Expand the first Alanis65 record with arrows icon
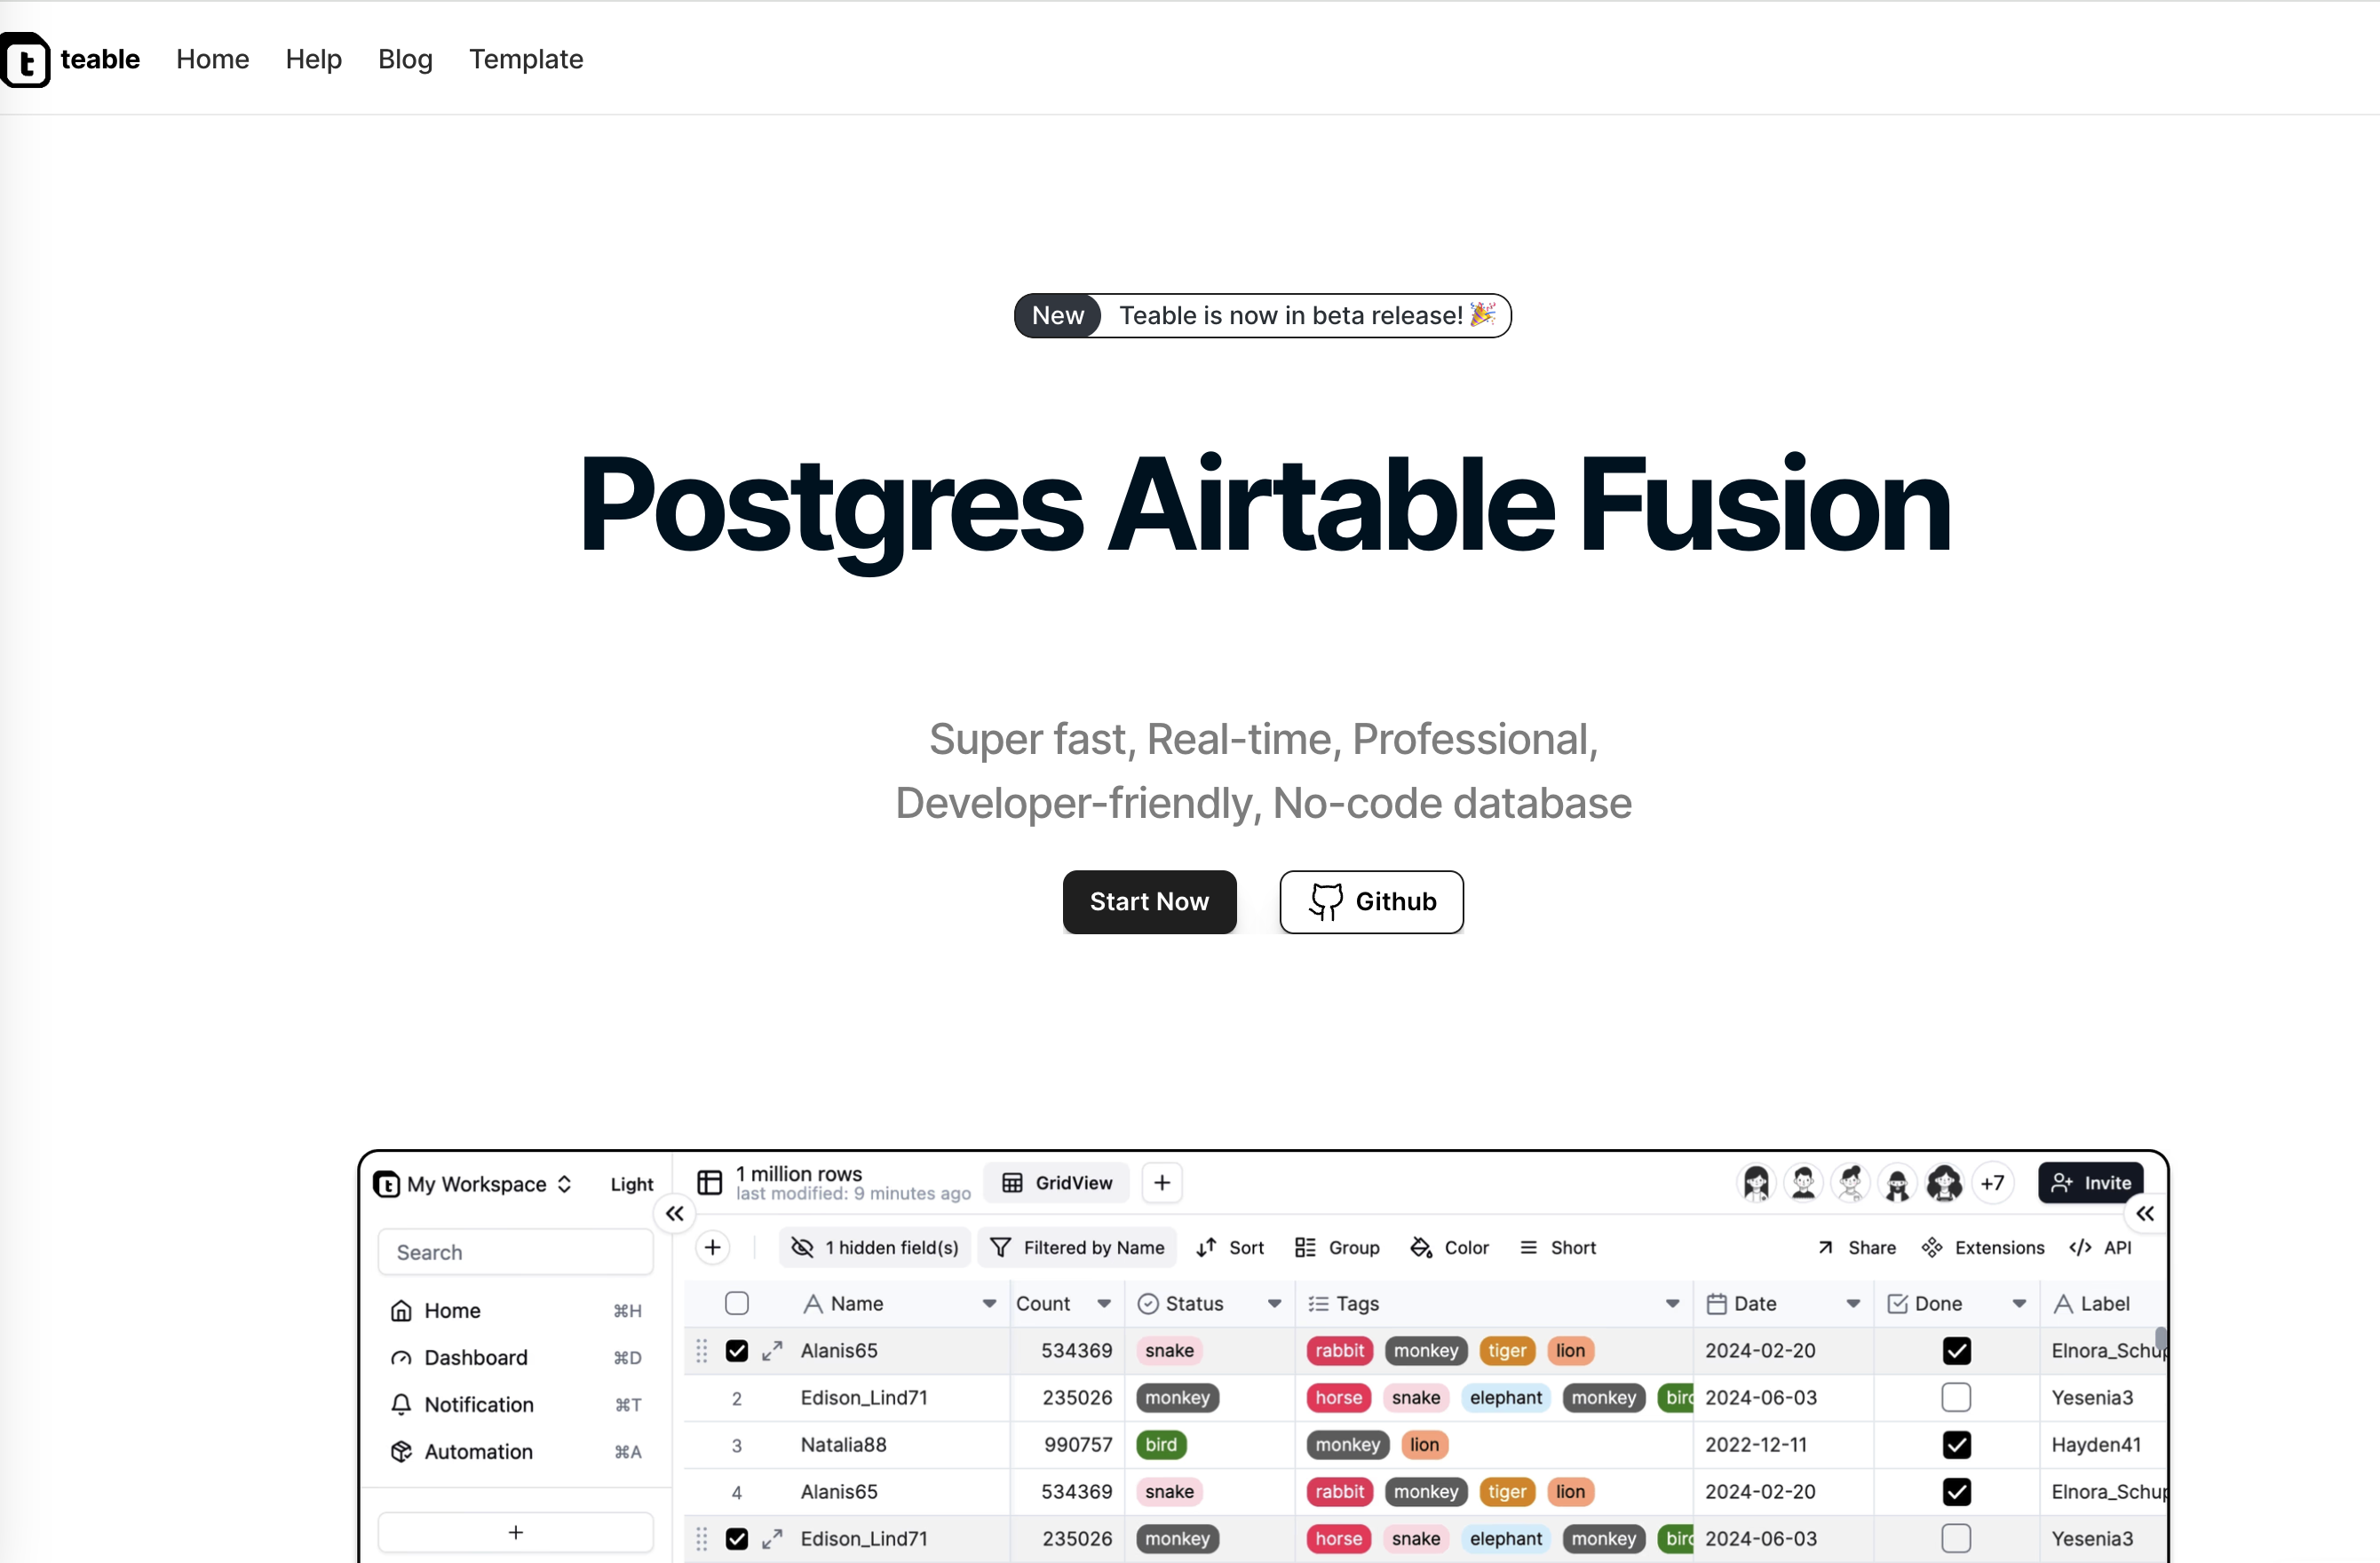The image size is (2380, 1563). tap(772, 1351)
